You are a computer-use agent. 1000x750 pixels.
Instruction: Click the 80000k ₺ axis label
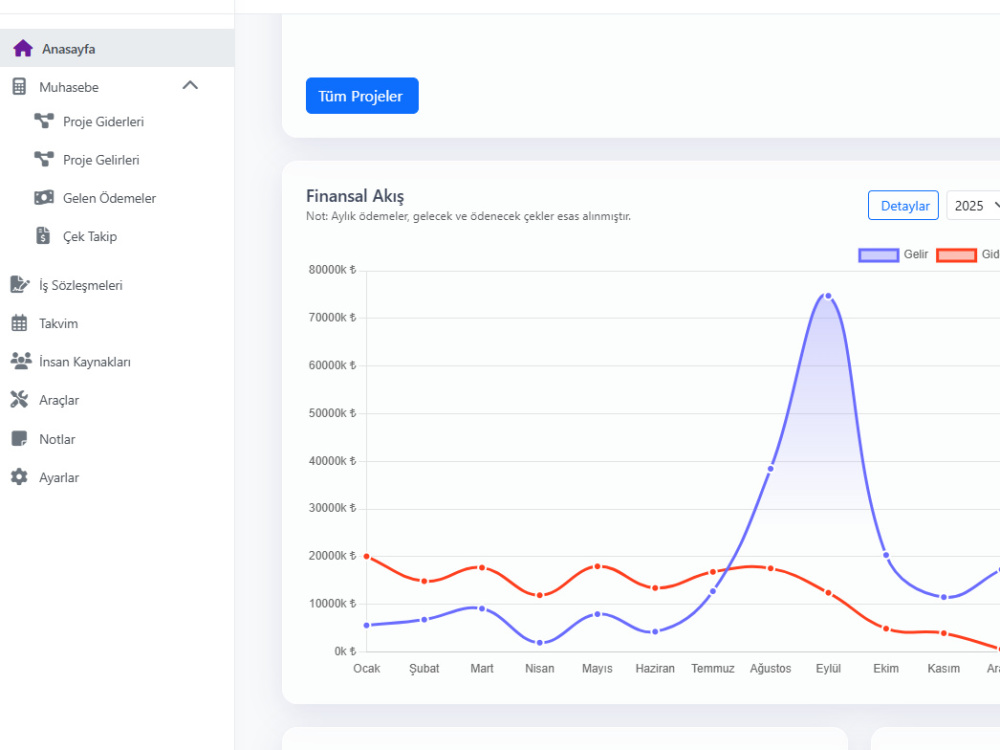(332, 270)
